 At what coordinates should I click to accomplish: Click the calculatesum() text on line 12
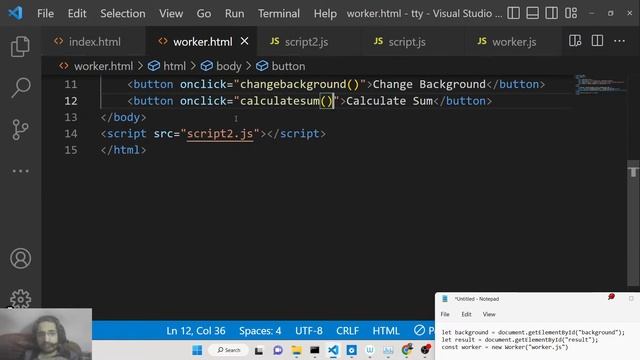click(x=287, y=101)
